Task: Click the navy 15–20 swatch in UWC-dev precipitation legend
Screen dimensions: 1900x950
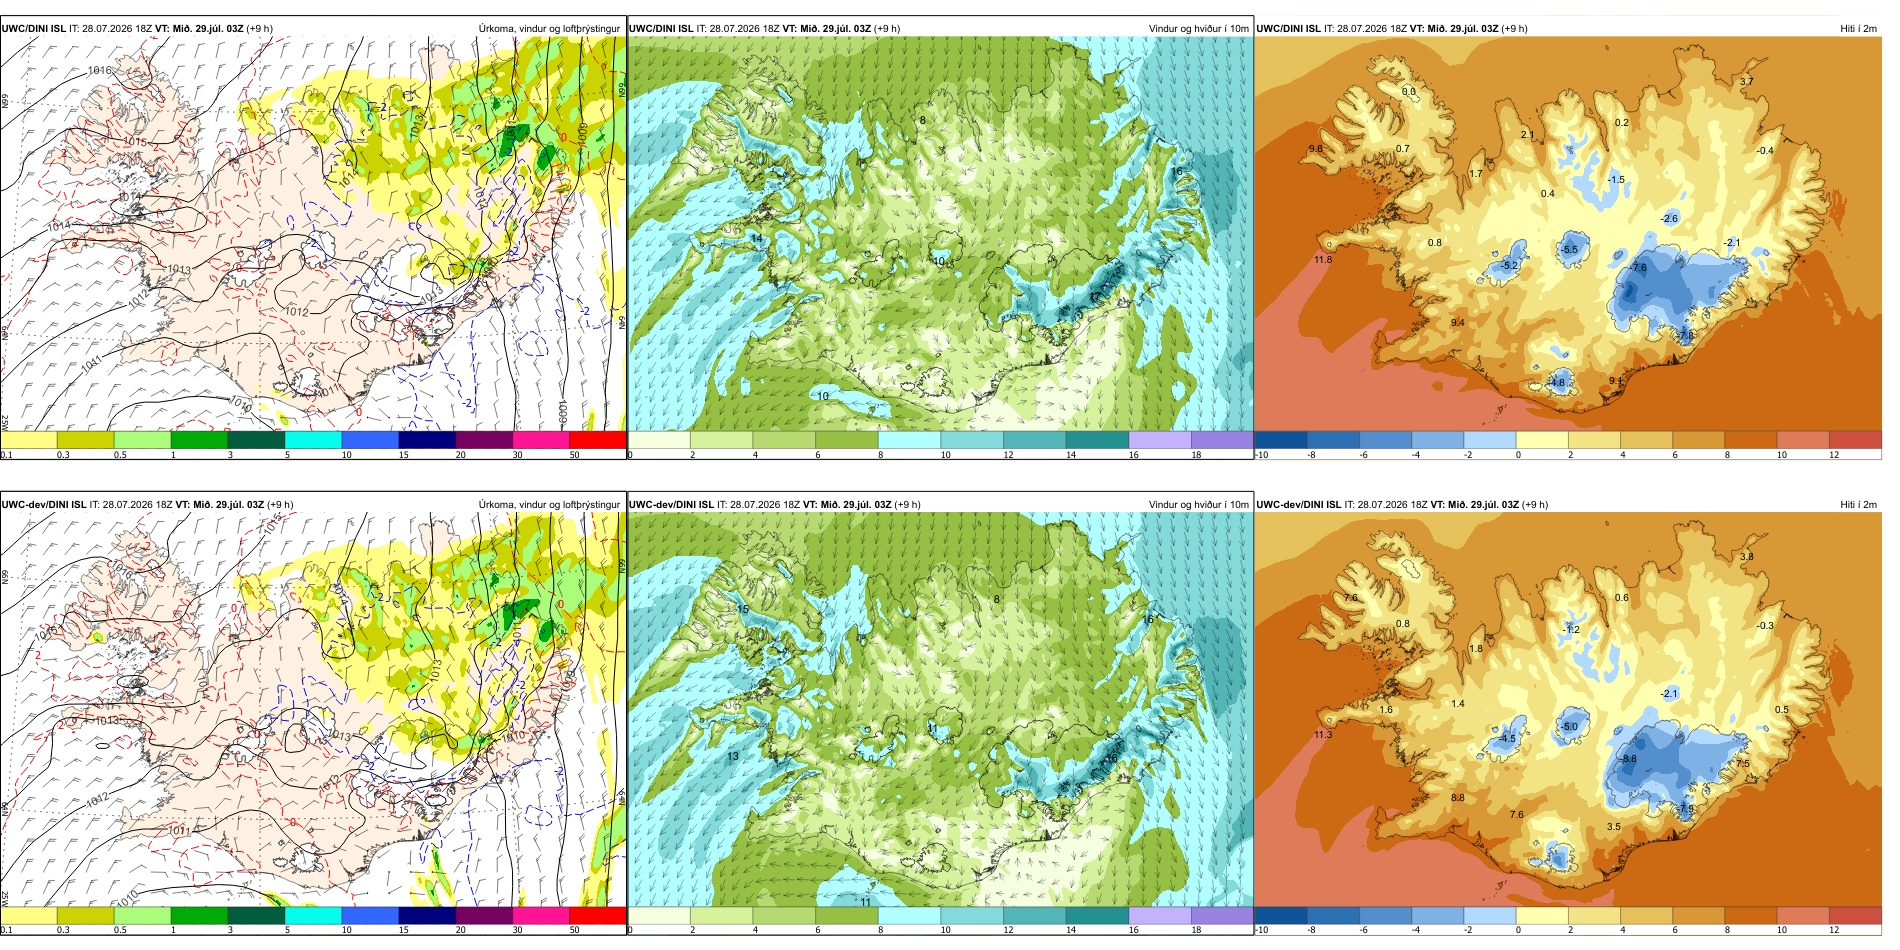Action: click(x=427, y=915)
